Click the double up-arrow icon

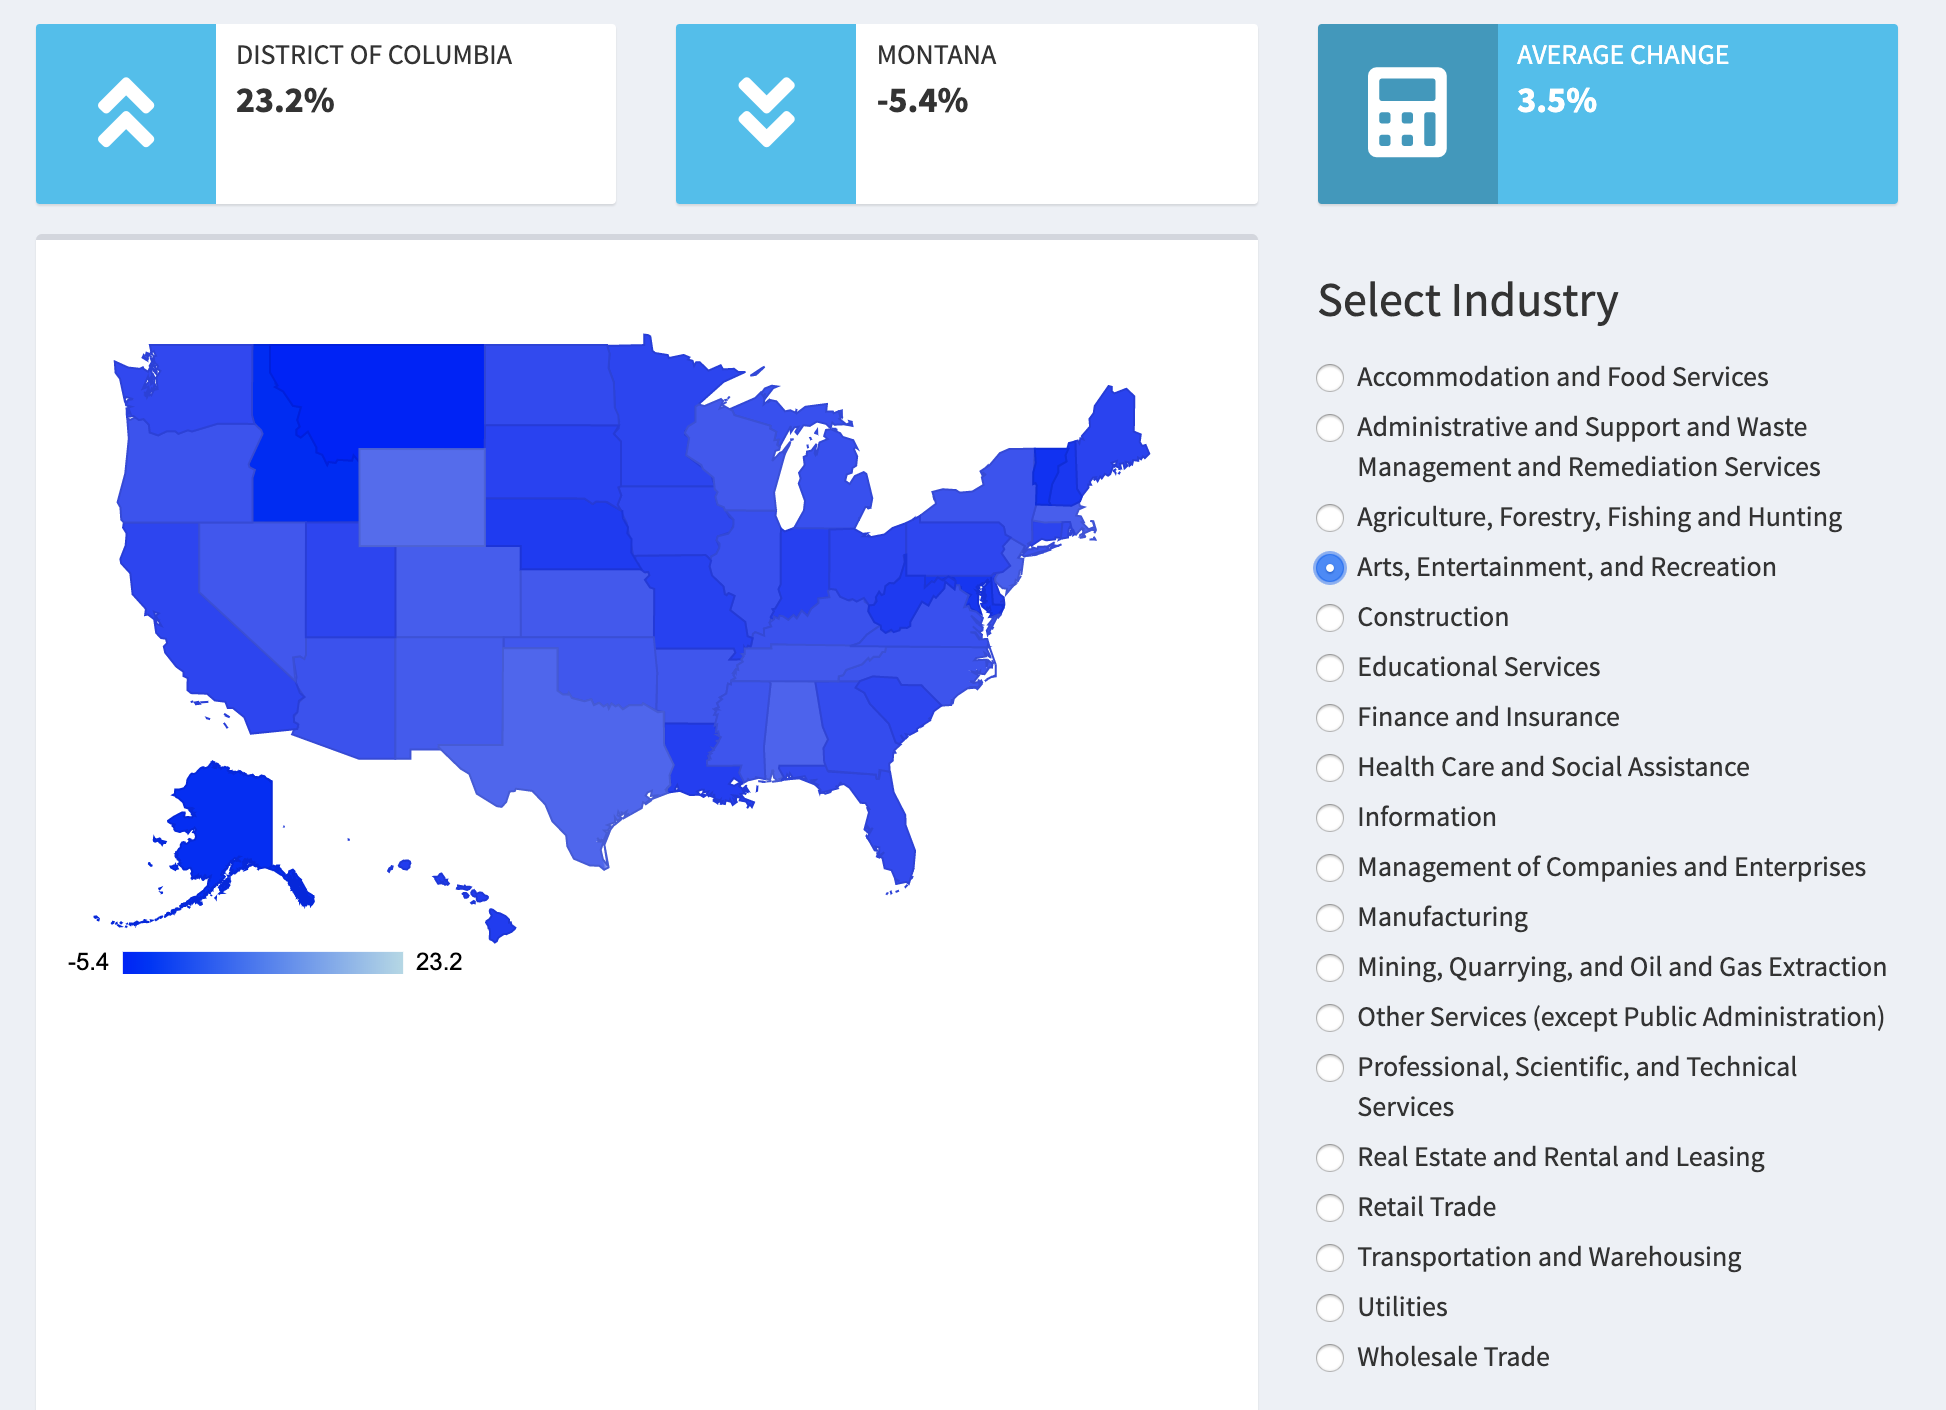tap(126, 113)
